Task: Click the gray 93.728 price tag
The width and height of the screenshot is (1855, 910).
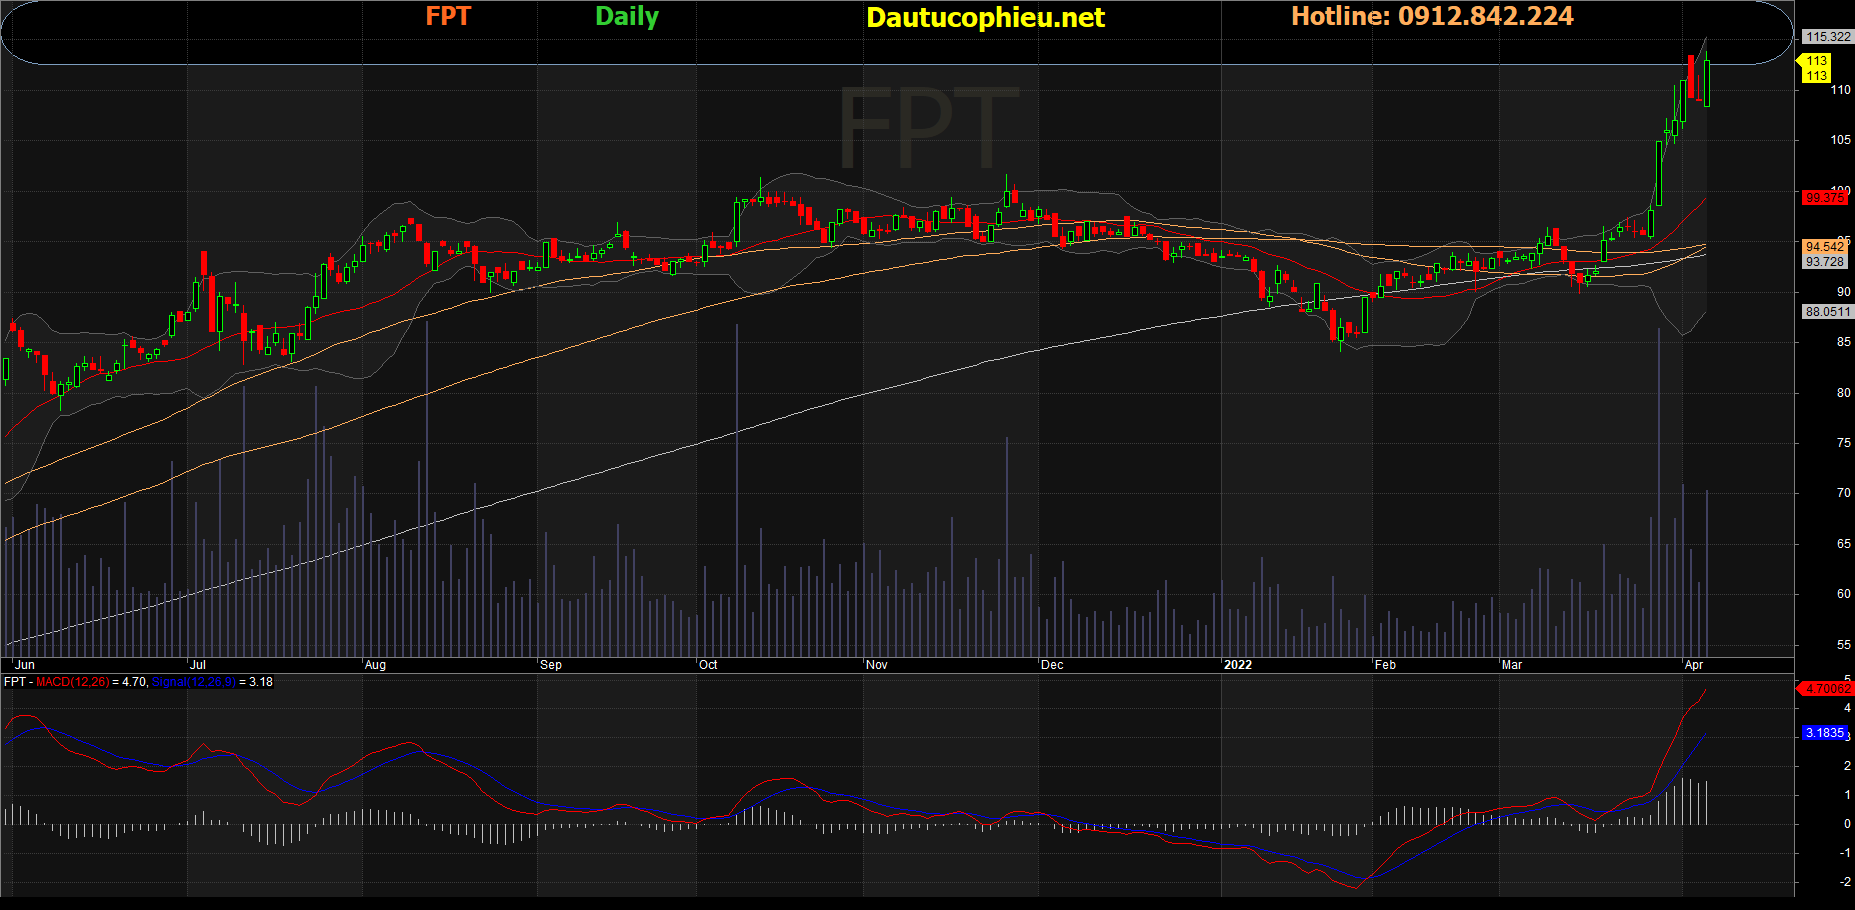Action: 1824,262
